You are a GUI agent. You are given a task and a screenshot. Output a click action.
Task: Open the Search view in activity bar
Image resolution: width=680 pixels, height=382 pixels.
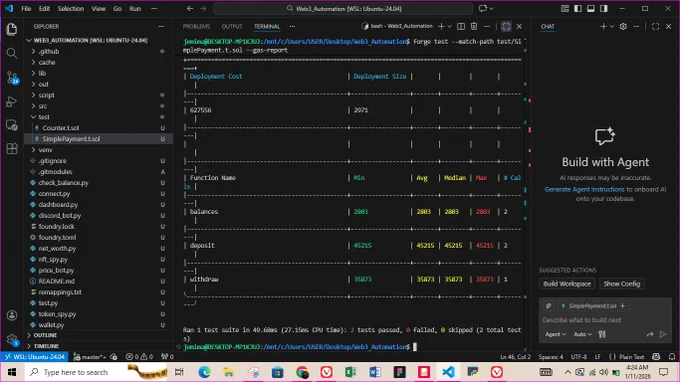pyautogui.click(x=12, y=53)
